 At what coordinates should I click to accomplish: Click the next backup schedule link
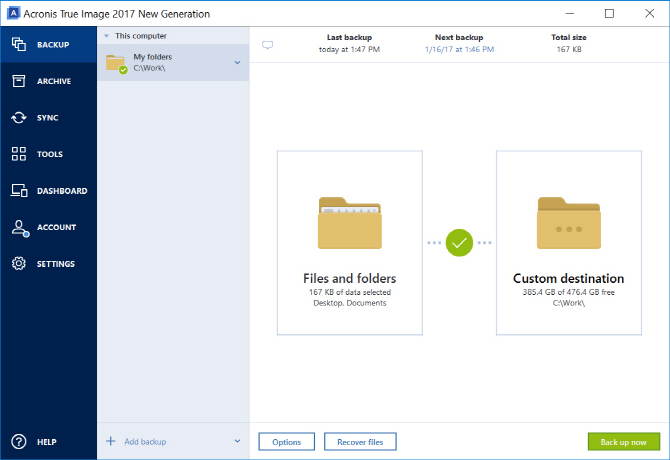click(x=459, y=49)
